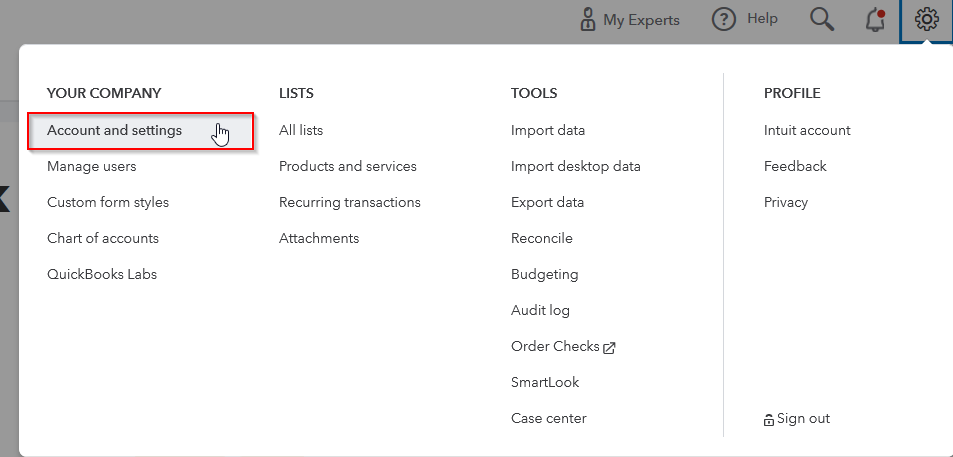953x457 pixels.
Task: Open the Audit log
Action: (x=540, y=311)
